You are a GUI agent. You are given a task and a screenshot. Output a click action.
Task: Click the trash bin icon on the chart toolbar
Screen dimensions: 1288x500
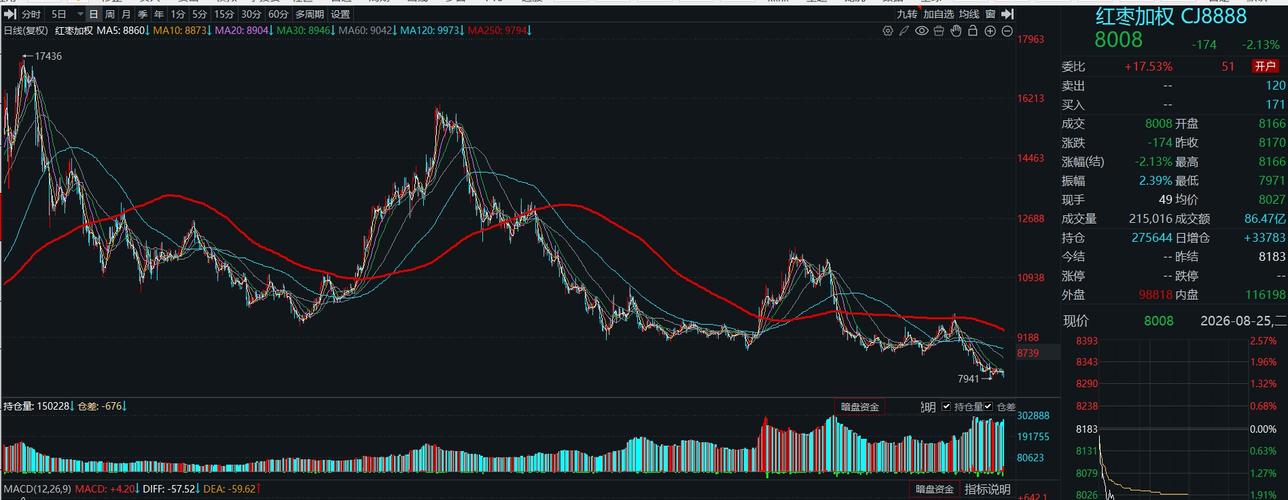(939, 31)
